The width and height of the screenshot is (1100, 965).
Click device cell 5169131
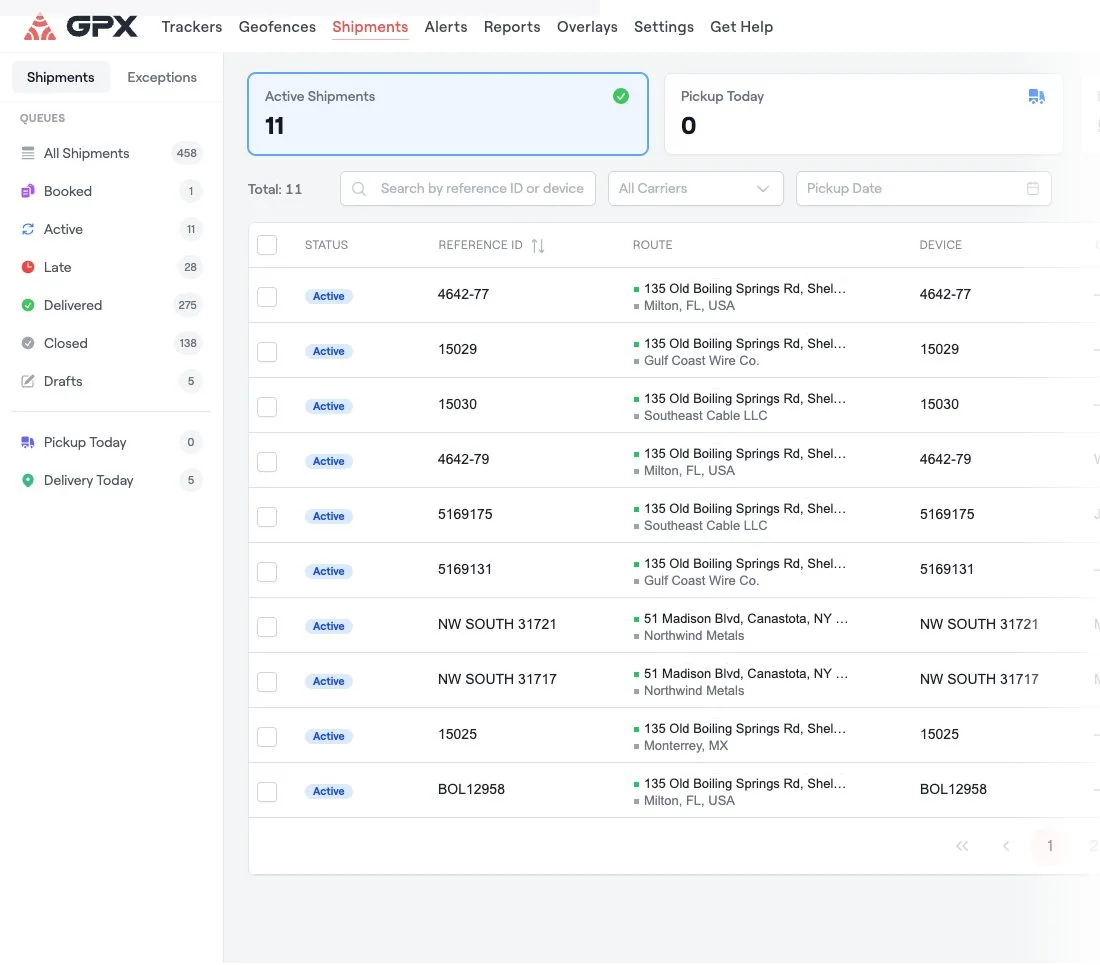(946, 569)
